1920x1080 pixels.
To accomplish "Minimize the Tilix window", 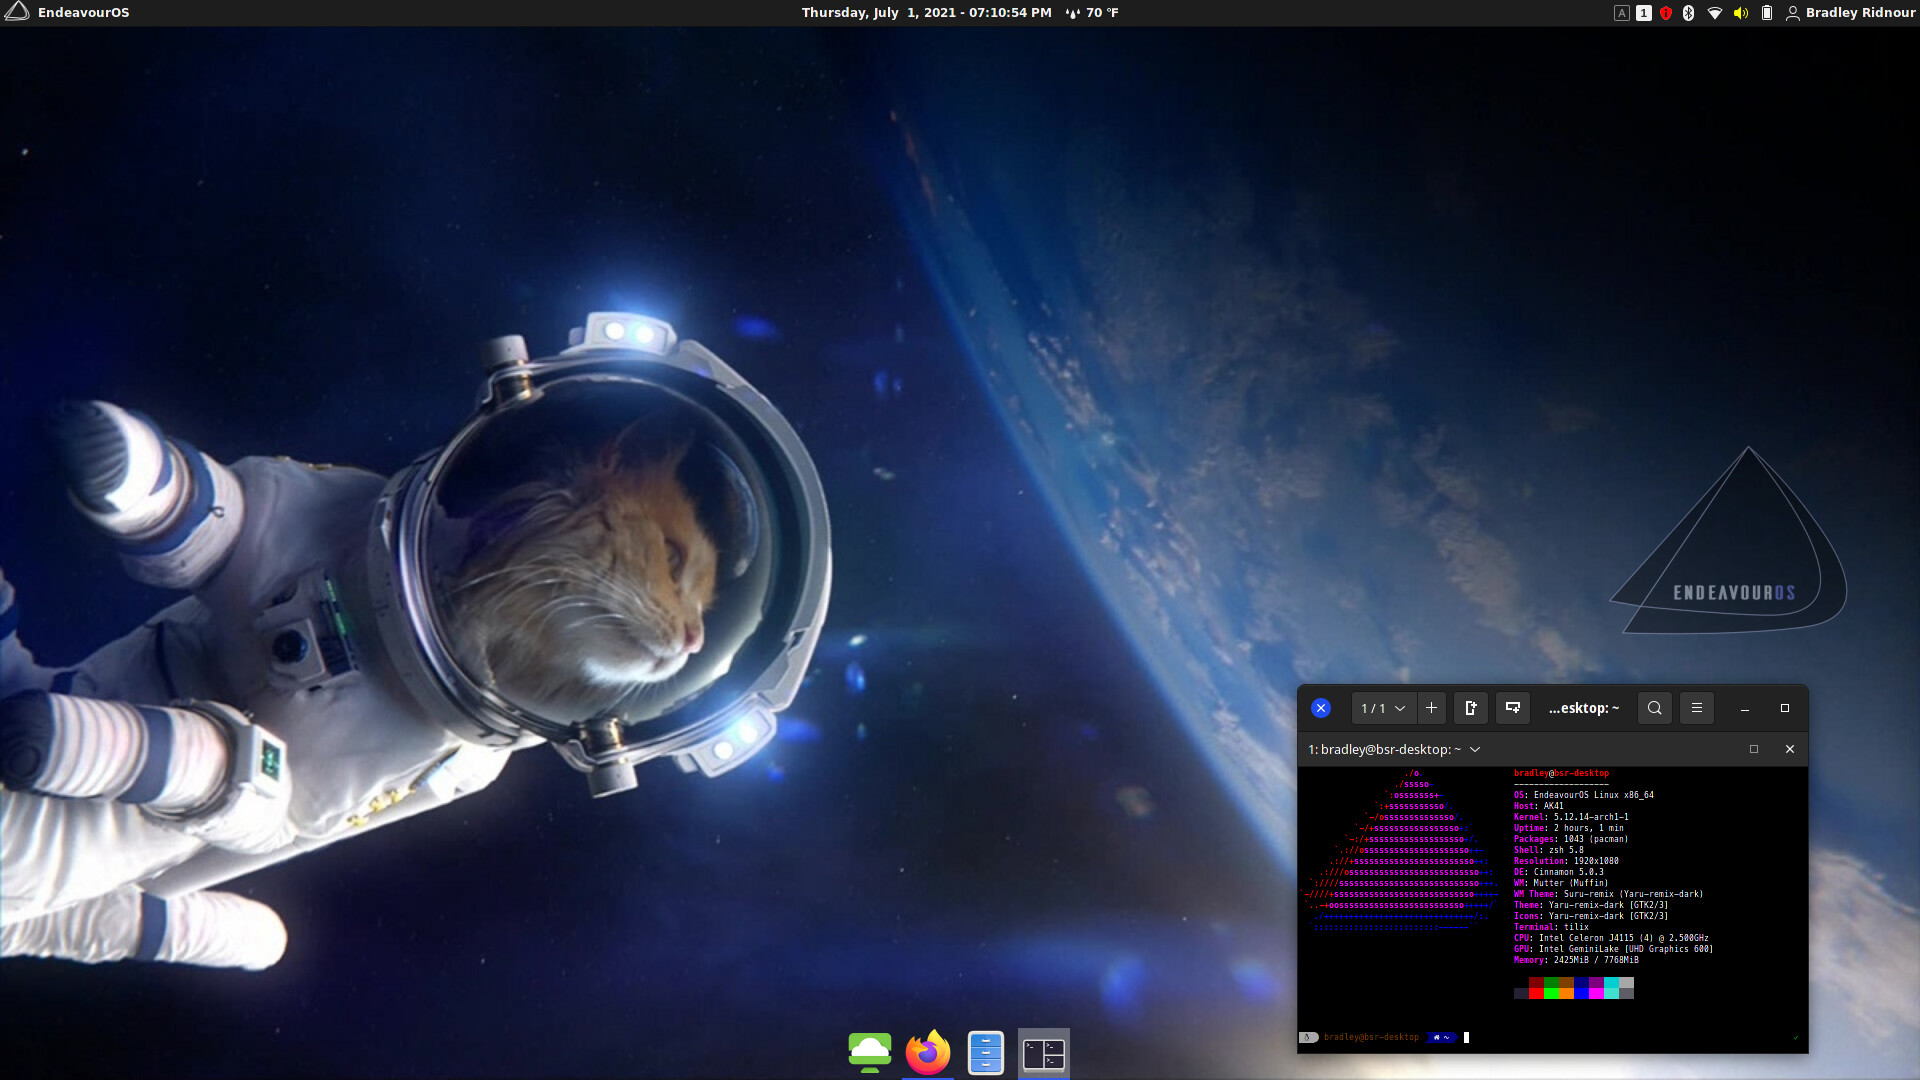I will coord(1745,708).
